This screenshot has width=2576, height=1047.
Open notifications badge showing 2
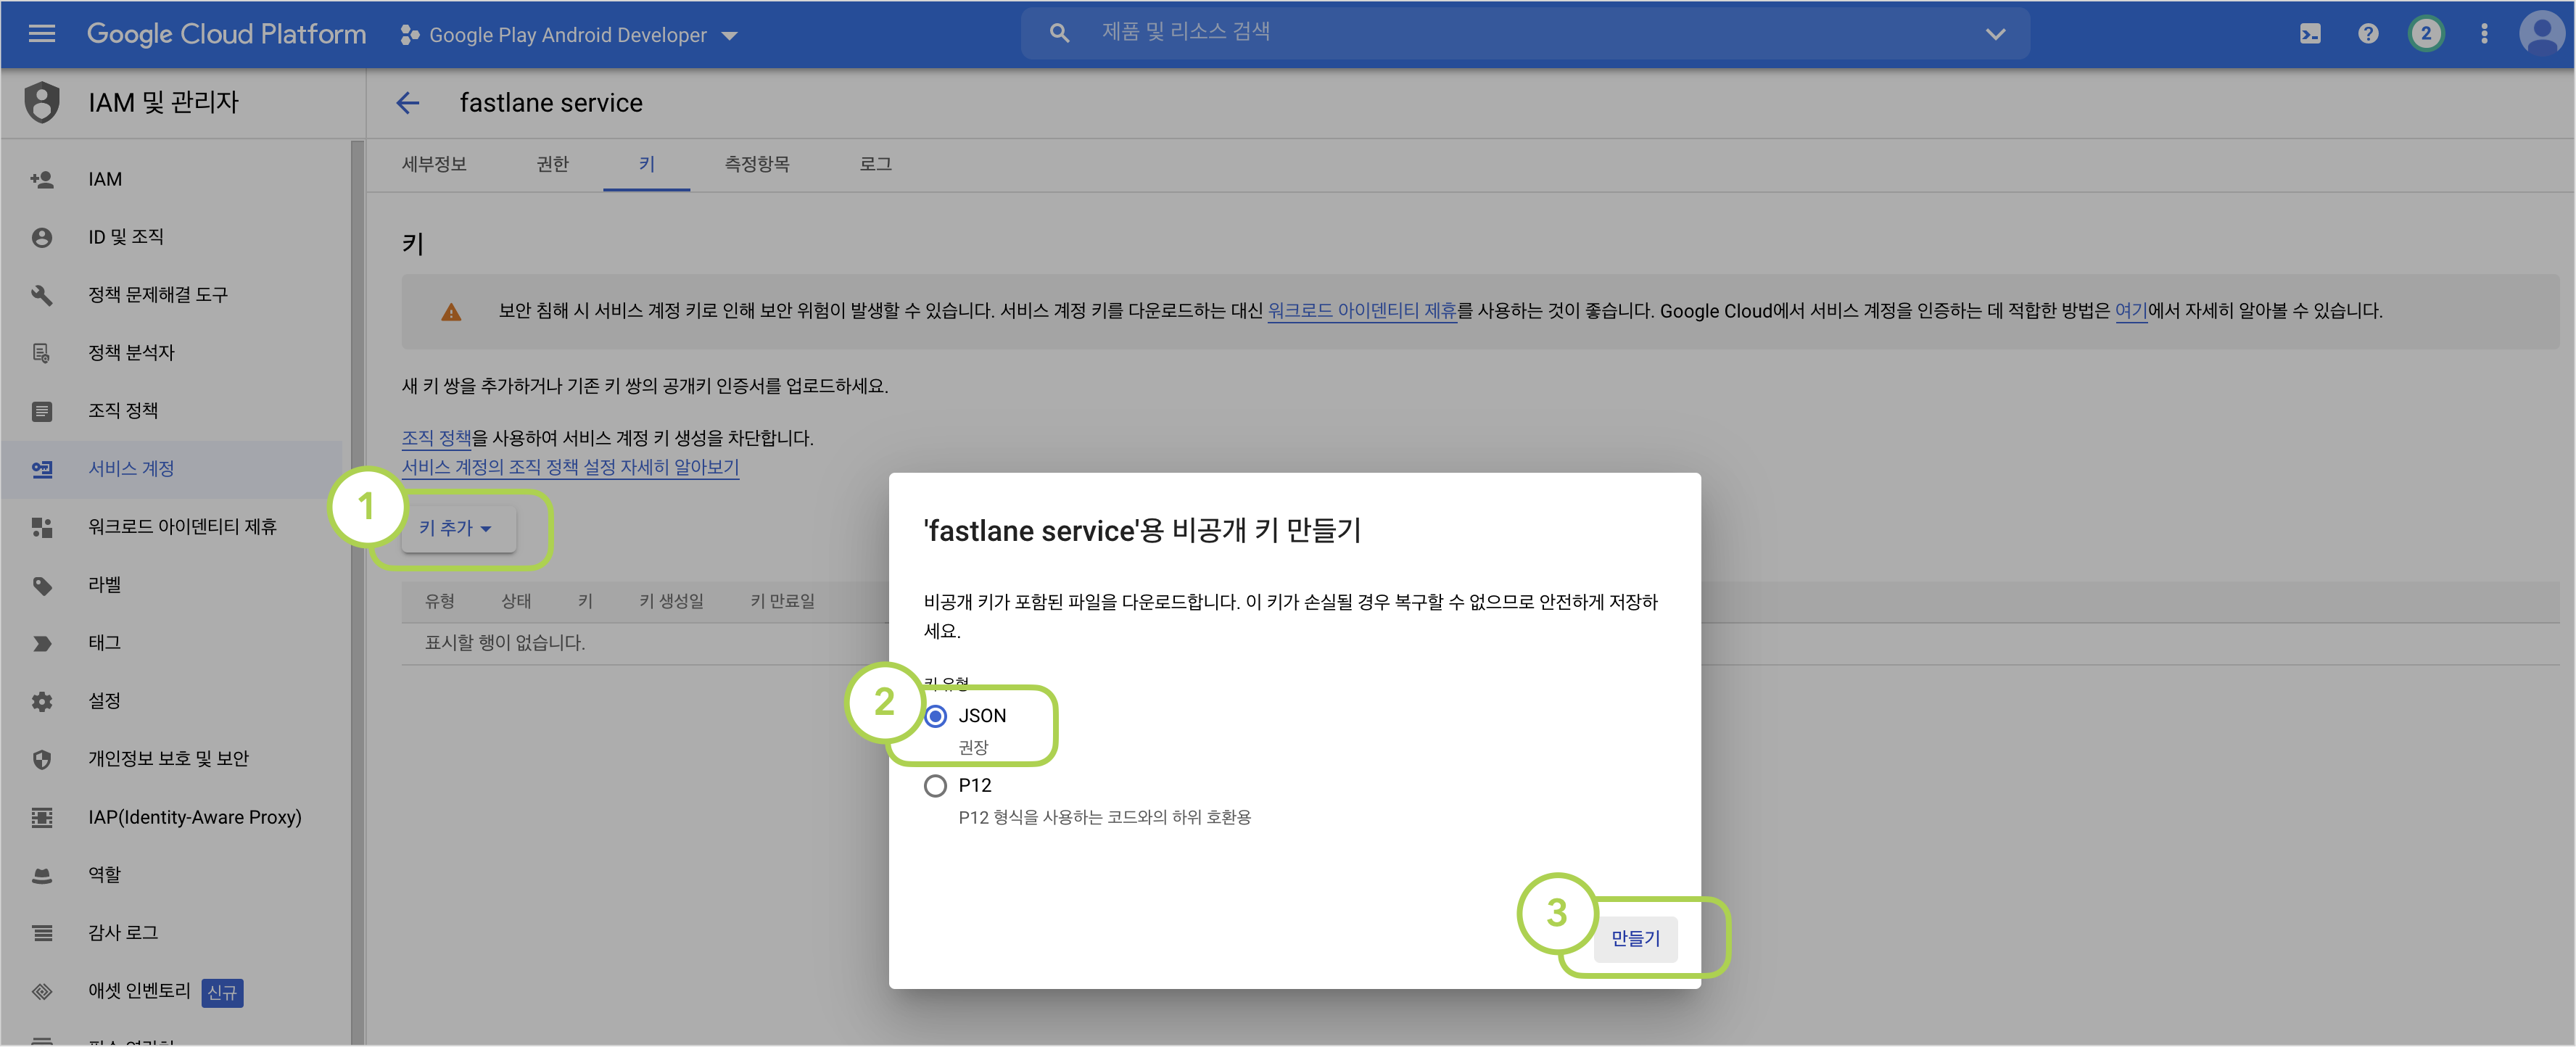click(2425, 34)
